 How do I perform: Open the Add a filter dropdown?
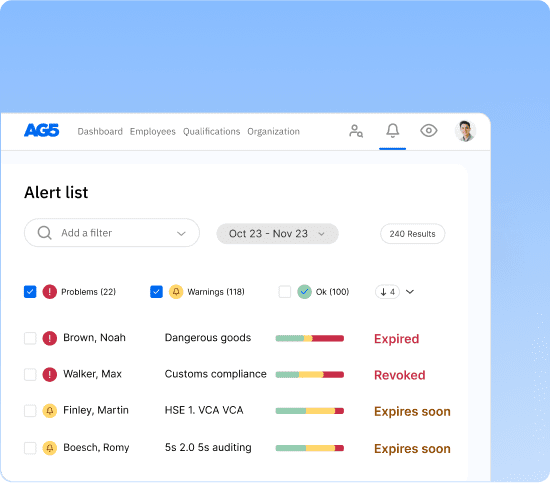112,233
